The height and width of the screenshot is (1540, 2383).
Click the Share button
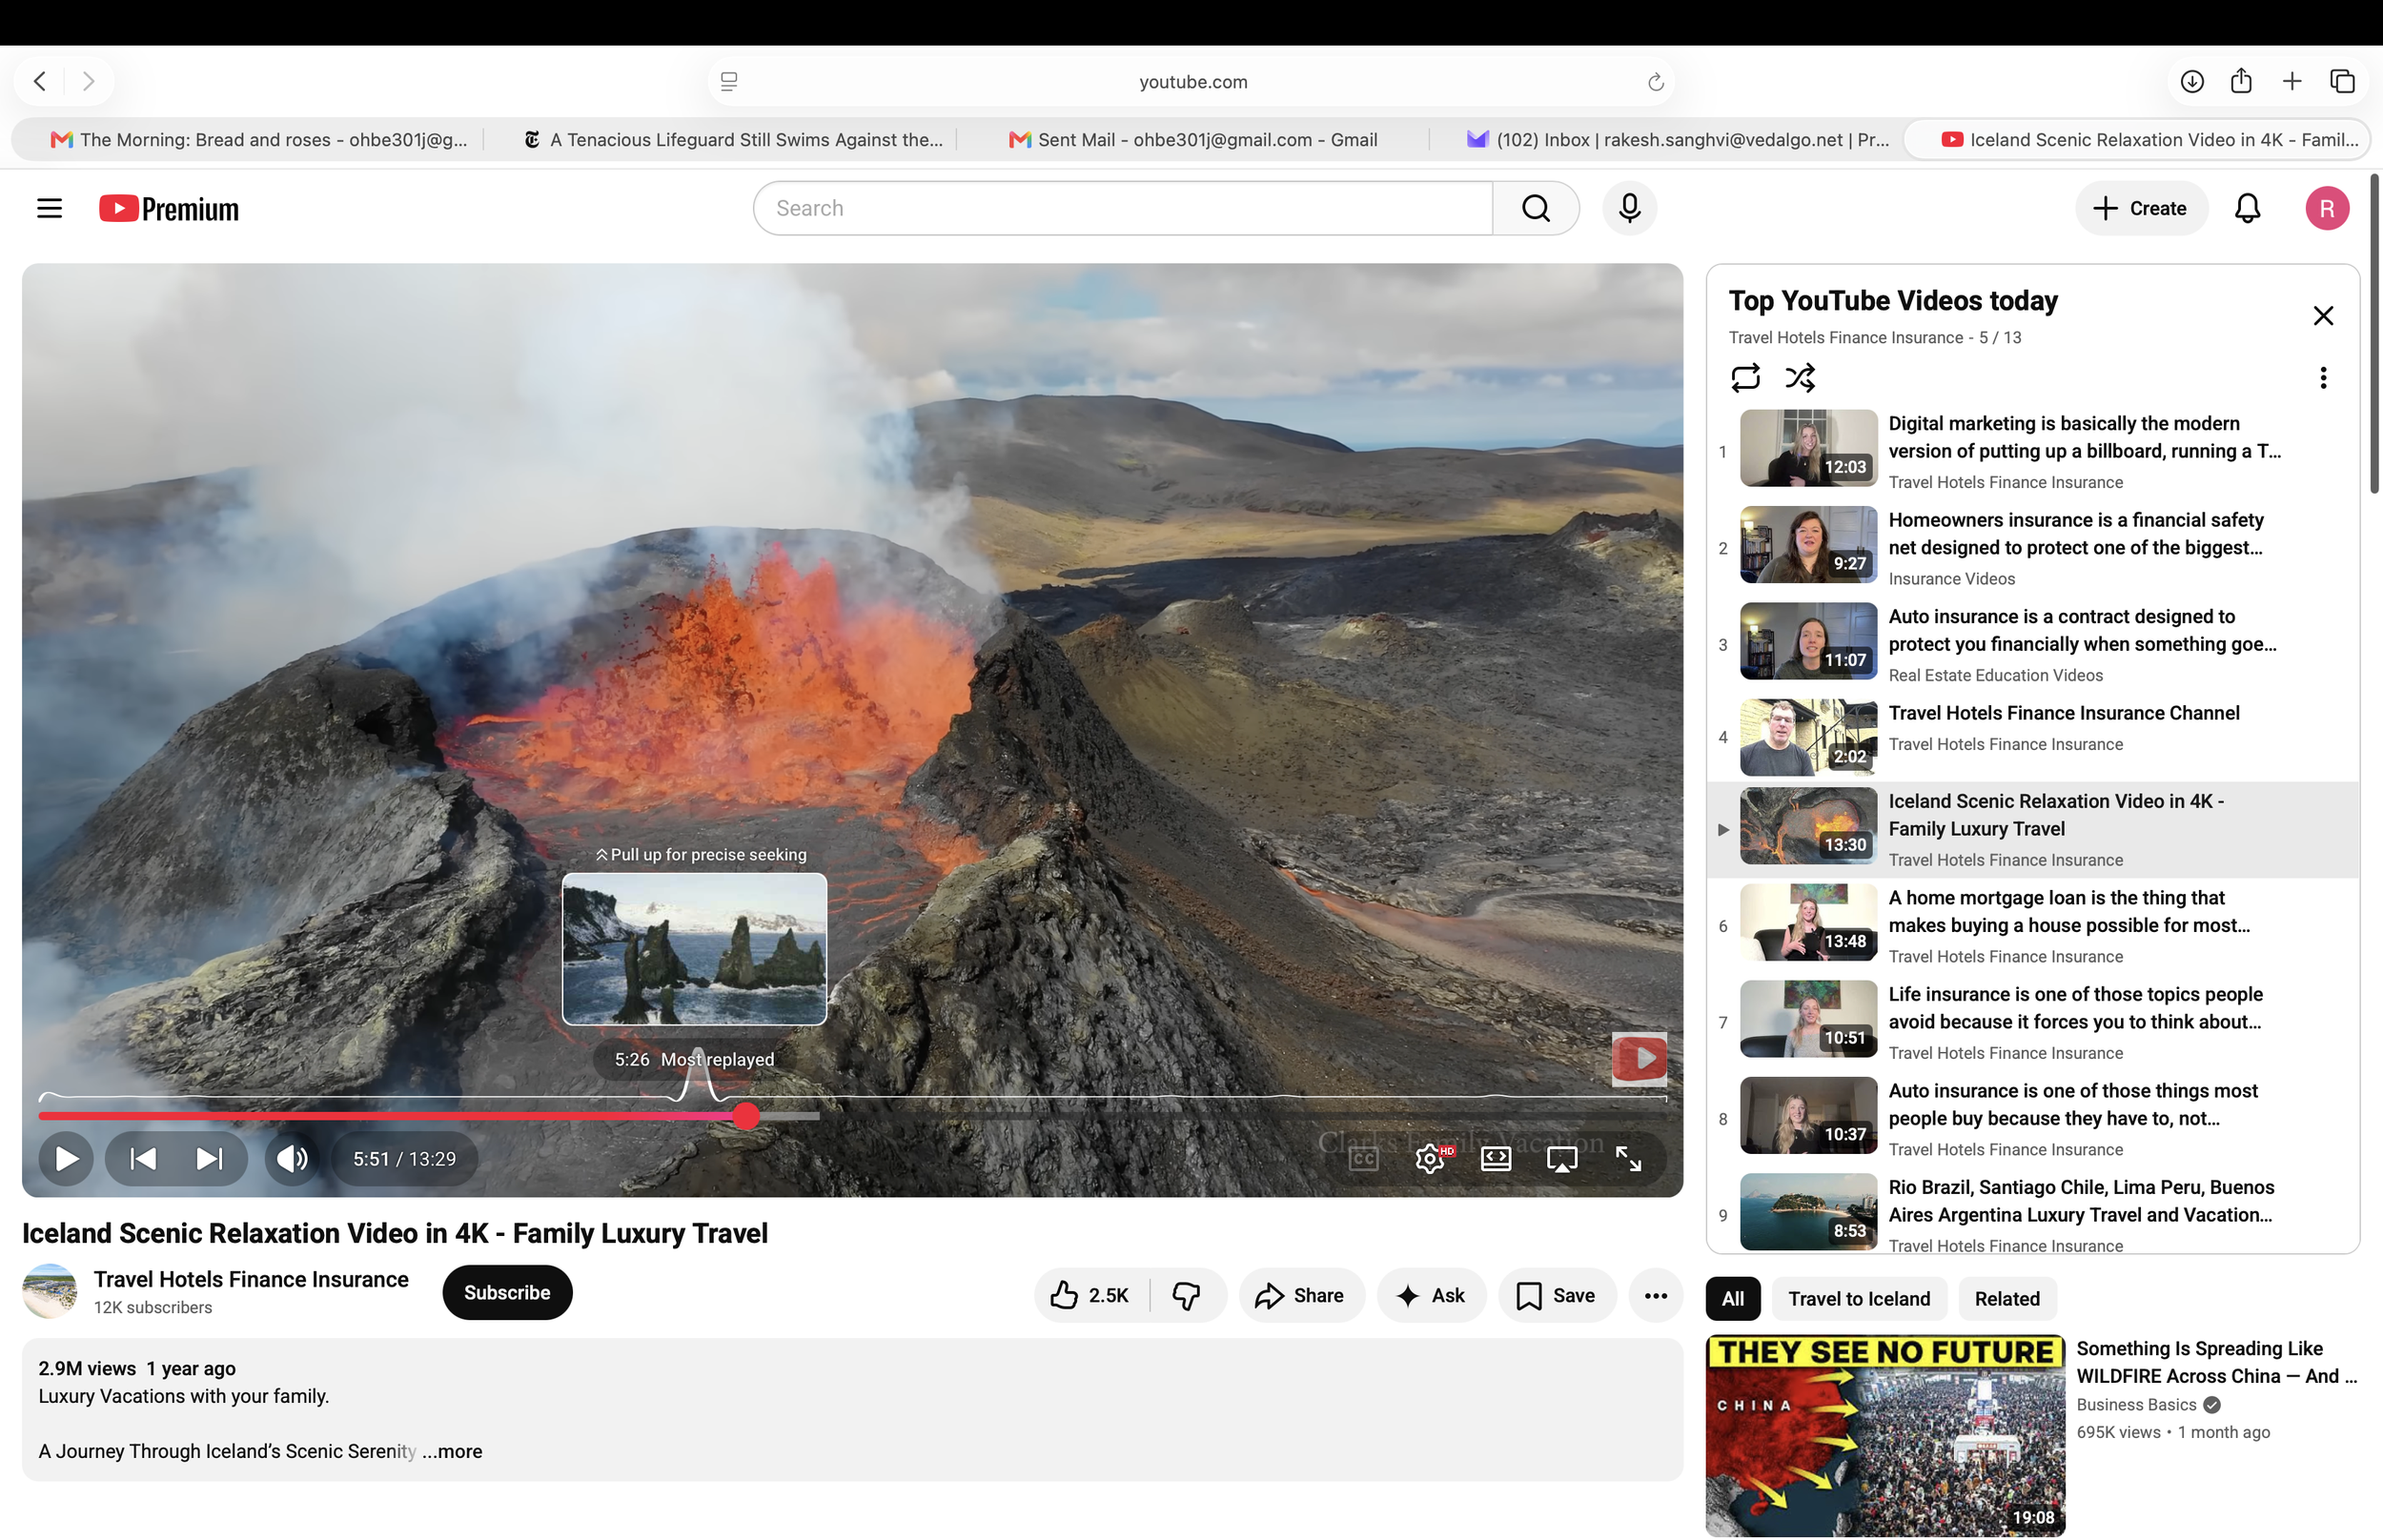click(x=1301, y=1296)
